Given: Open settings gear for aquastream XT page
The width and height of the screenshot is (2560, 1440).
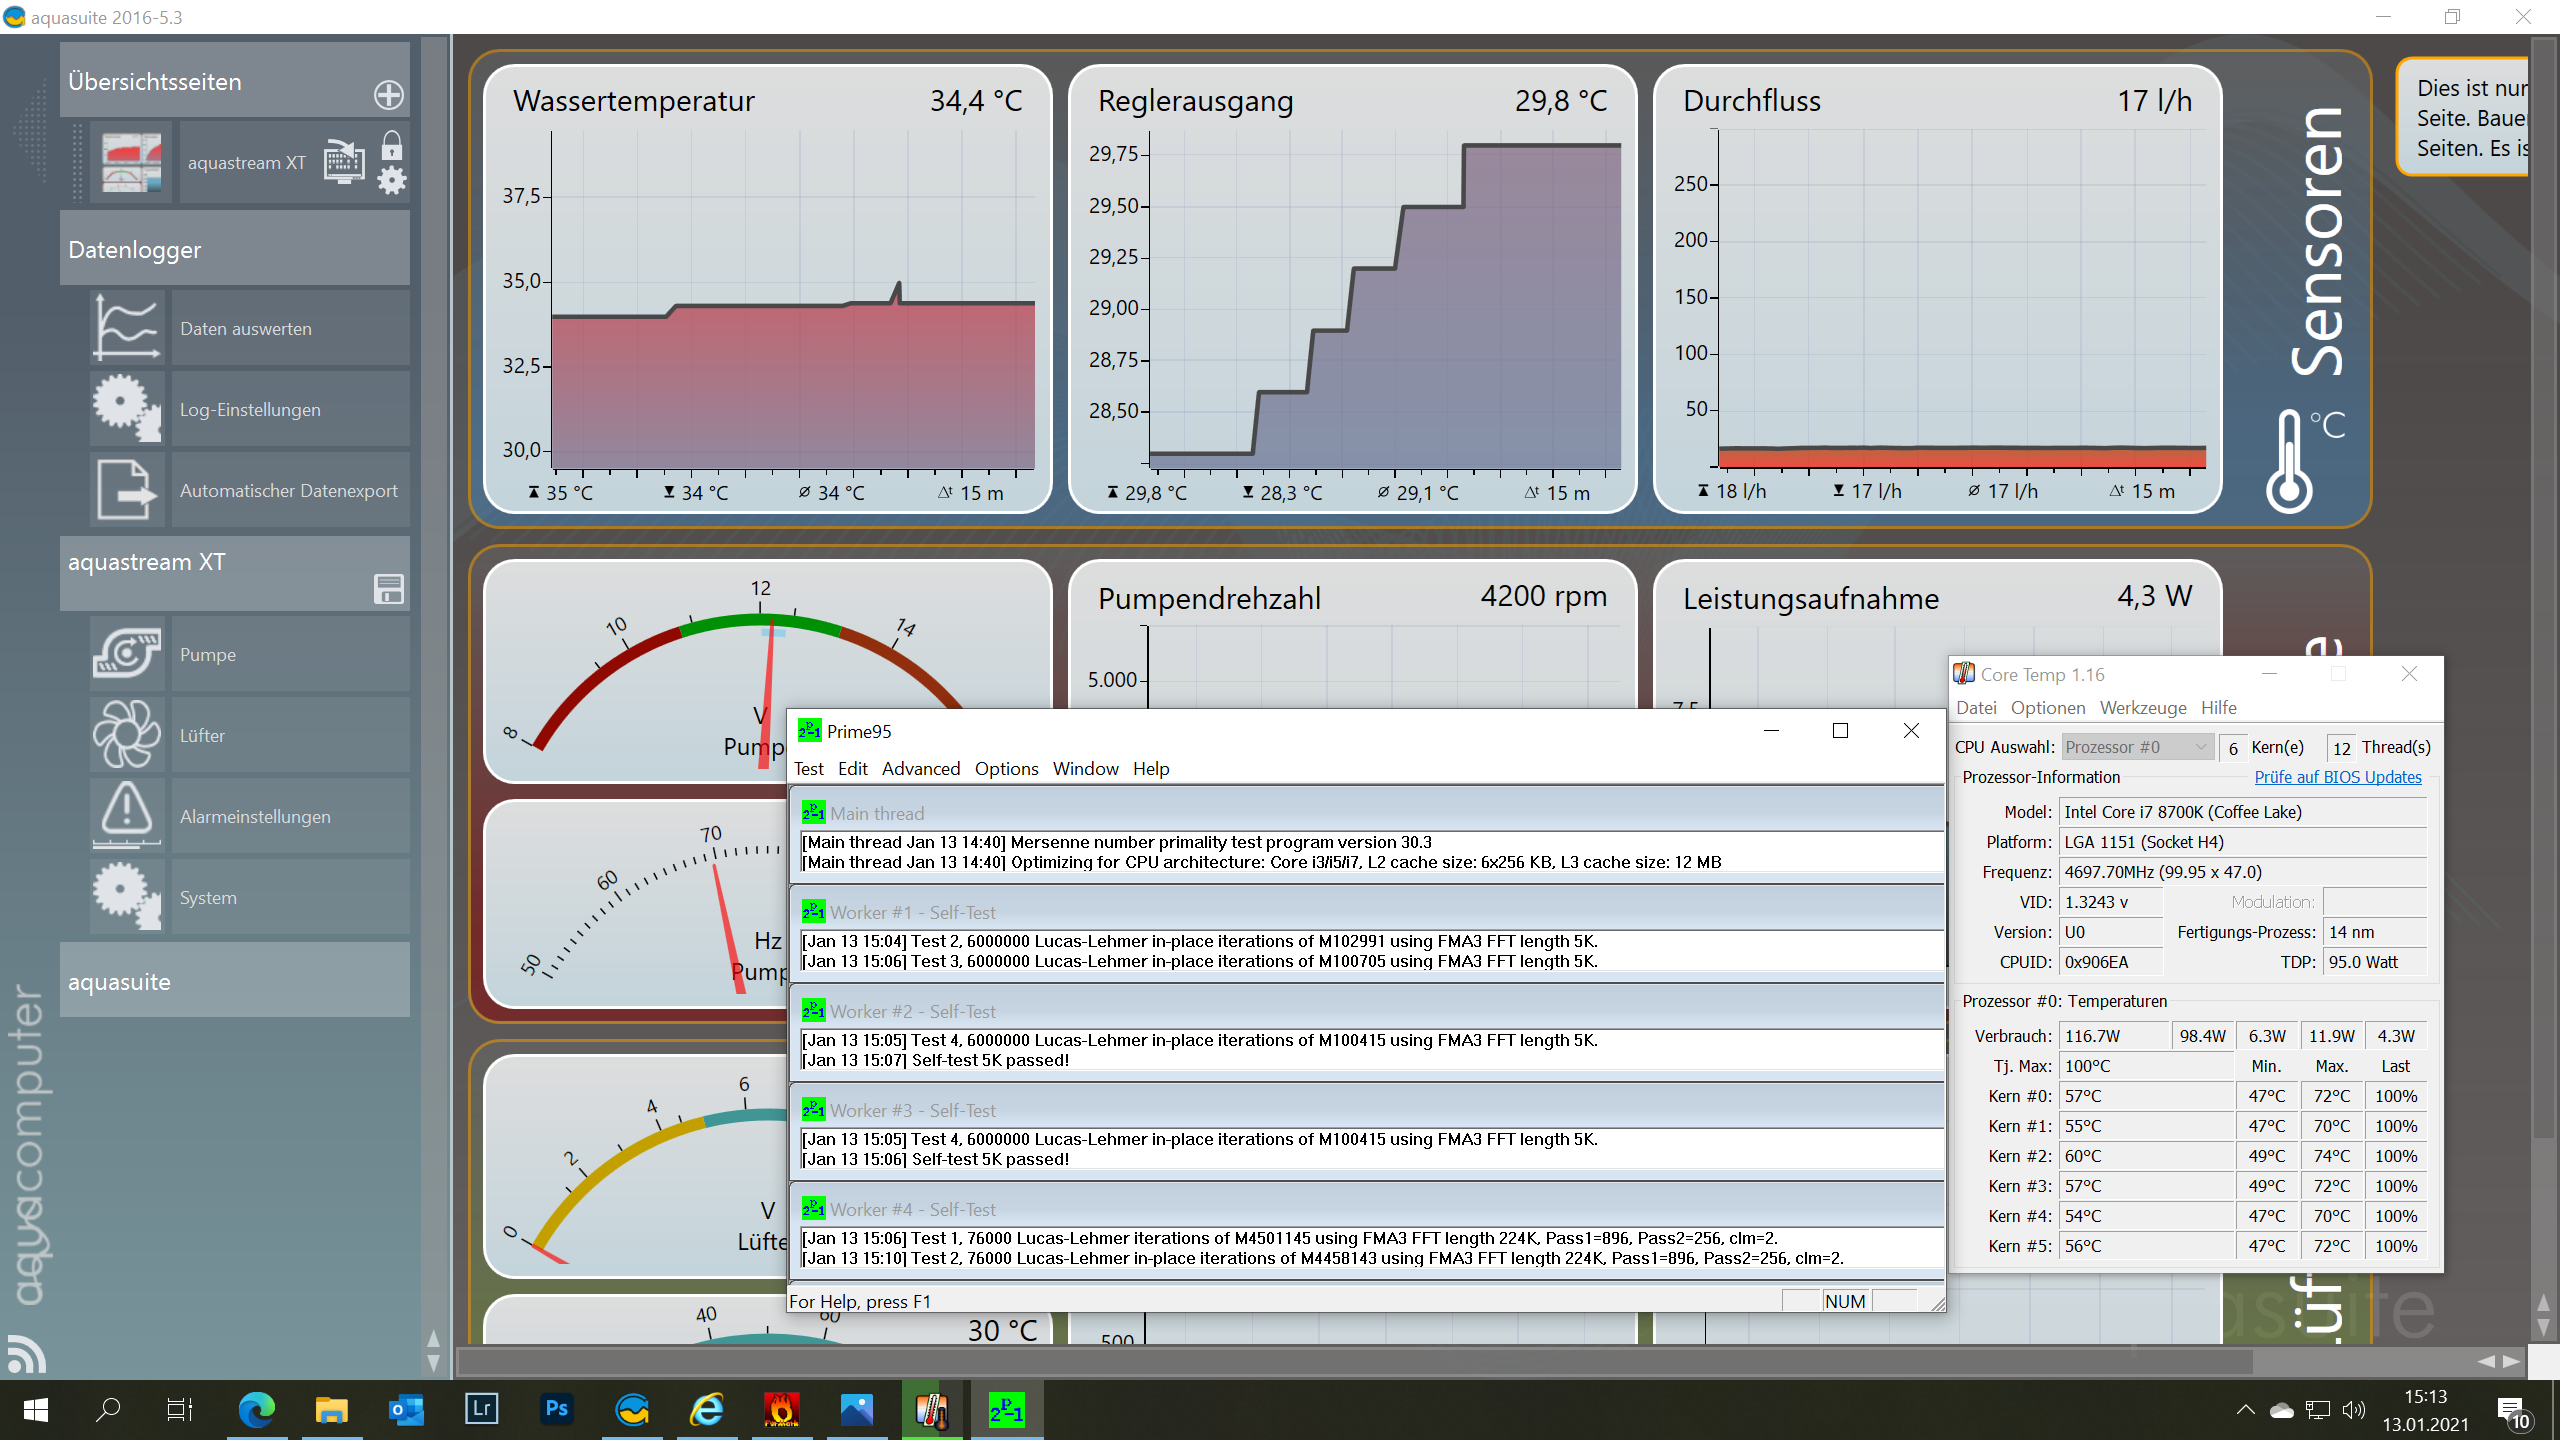Looking at the screenshot, I should (392, 181).
